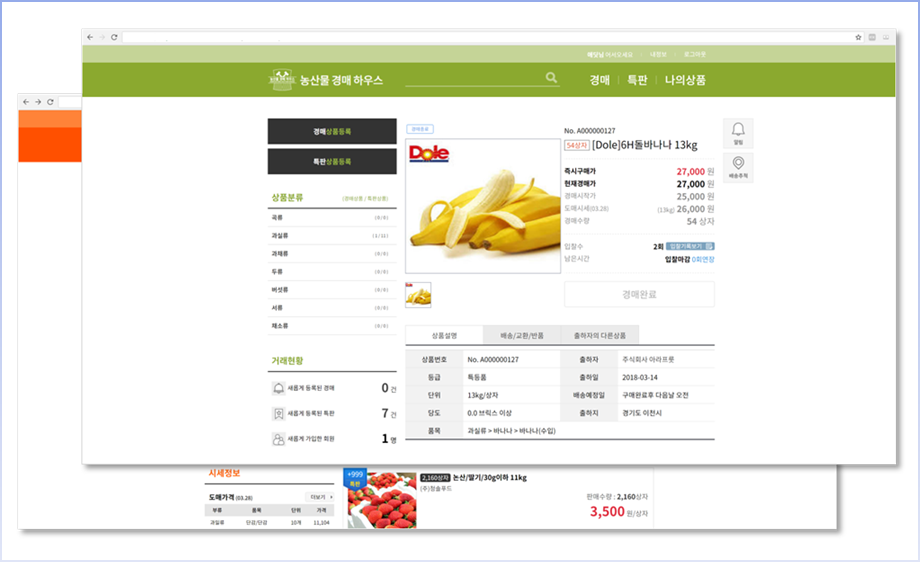
Task: Bookmark page with the star icon
Action: [x=858, y=37]
